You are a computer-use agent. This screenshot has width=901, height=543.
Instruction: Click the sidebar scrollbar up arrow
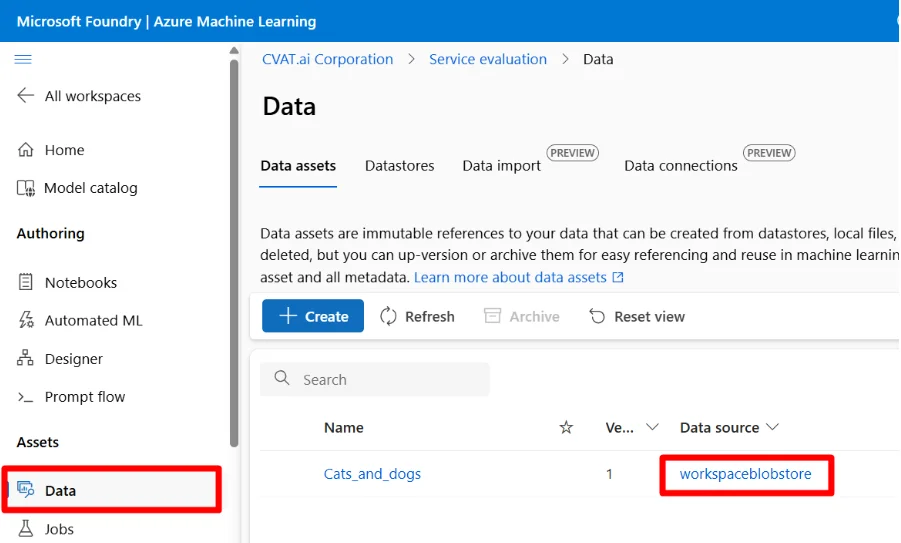click(234, 51)
